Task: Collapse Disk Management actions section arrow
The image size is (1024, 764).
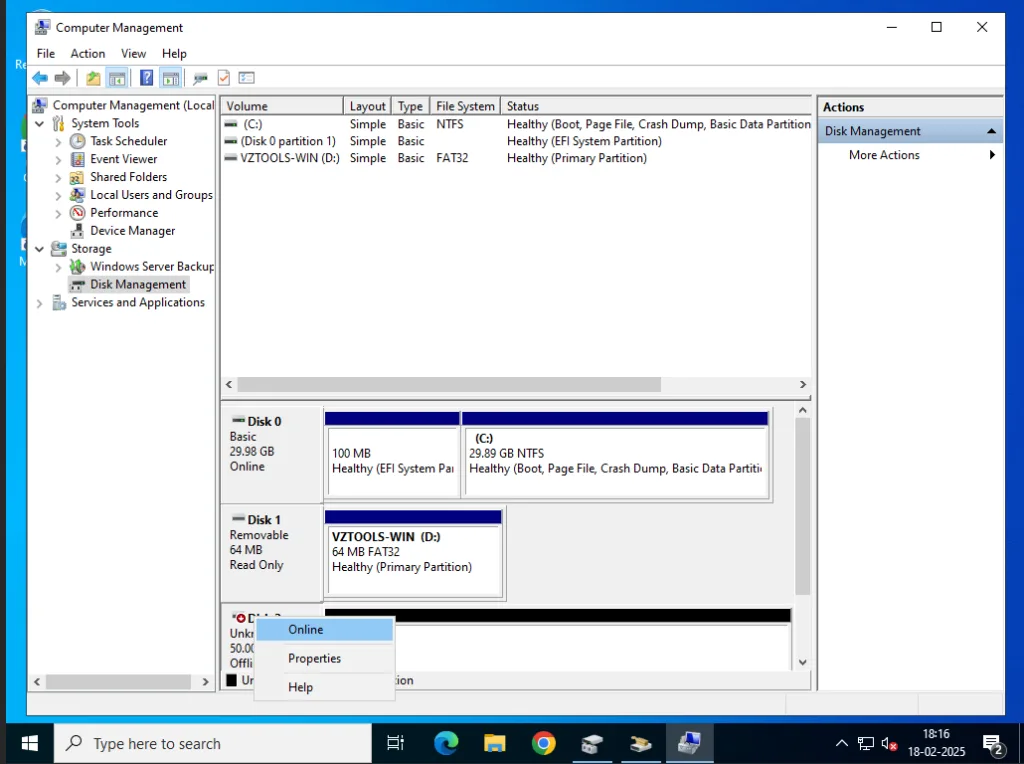Action: tap(991, 131)
